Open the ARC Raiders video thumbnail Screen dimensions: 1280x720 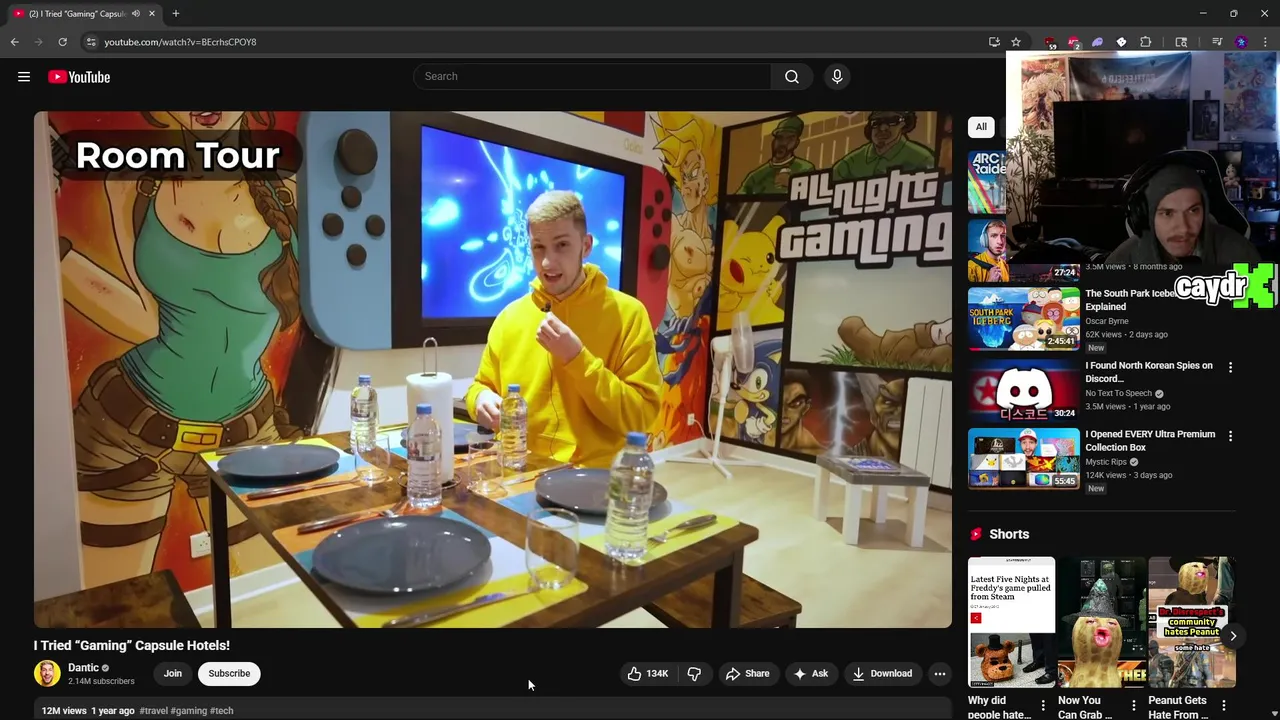point(987,182)
